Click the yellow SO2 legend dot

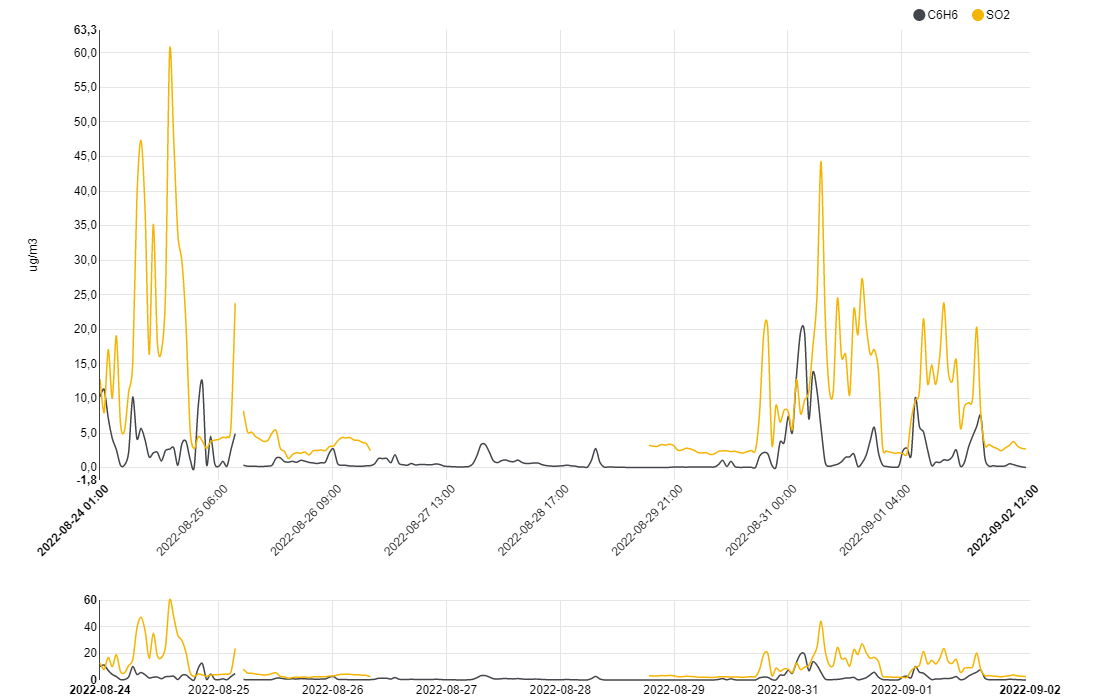coord(978,15)
